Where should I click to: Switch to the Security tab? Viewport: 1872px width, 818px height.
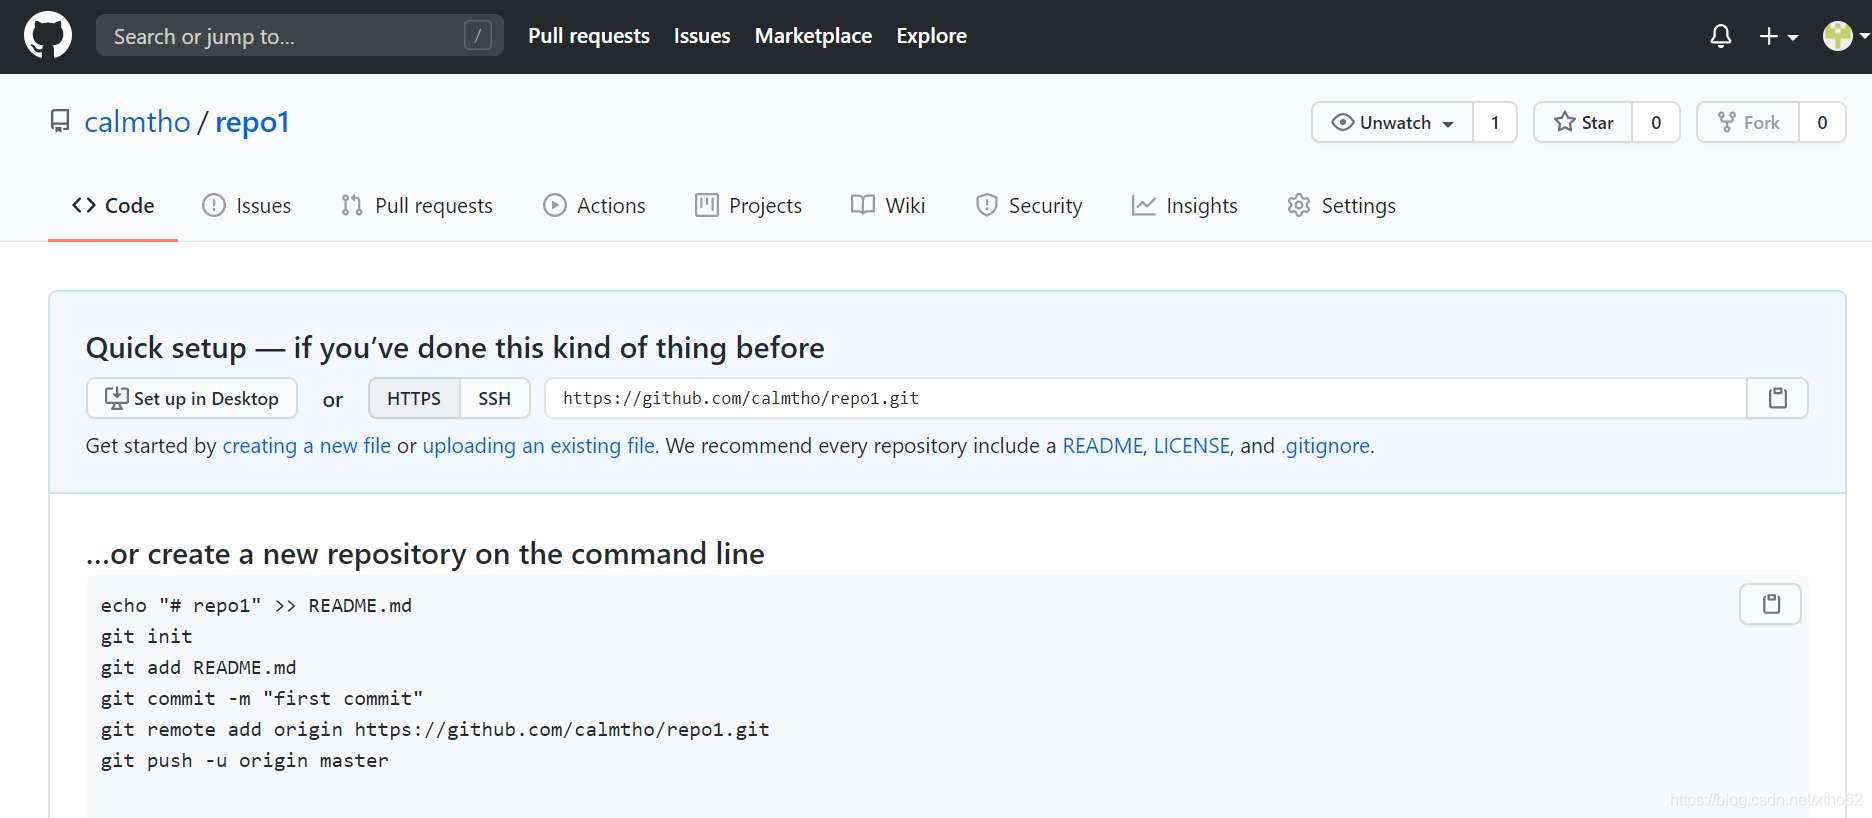(x=1029, y=206)
